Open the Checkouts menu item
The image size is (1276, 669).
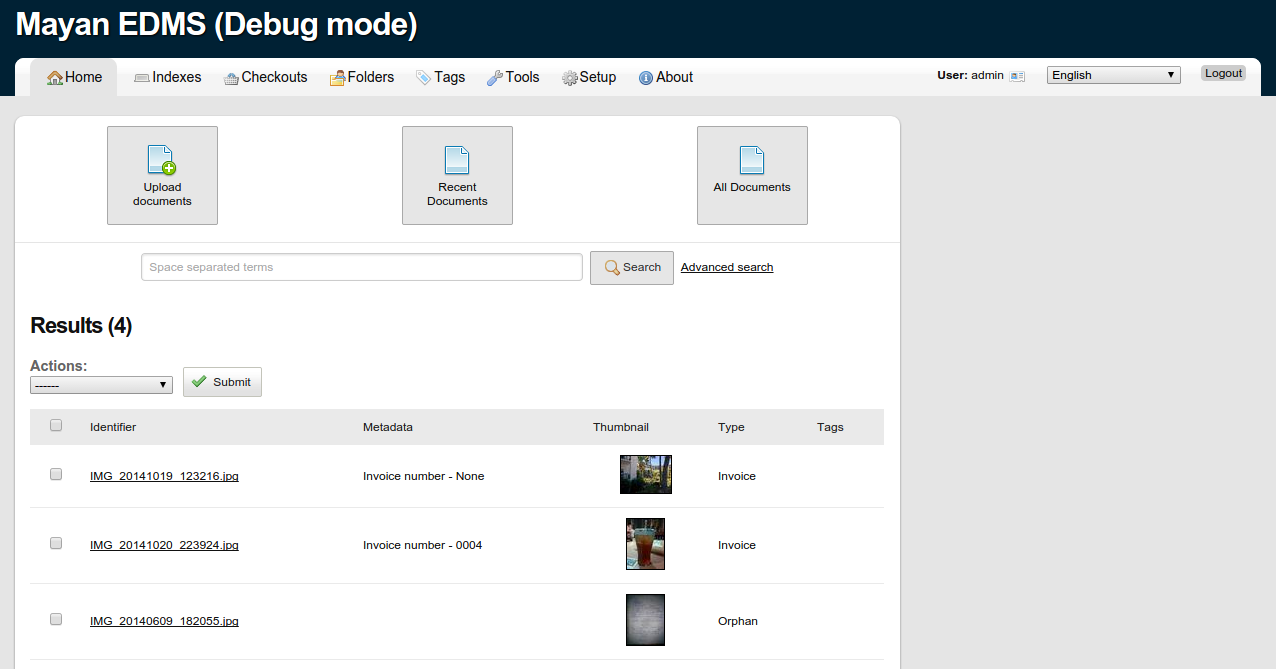(x=265, y=77)
